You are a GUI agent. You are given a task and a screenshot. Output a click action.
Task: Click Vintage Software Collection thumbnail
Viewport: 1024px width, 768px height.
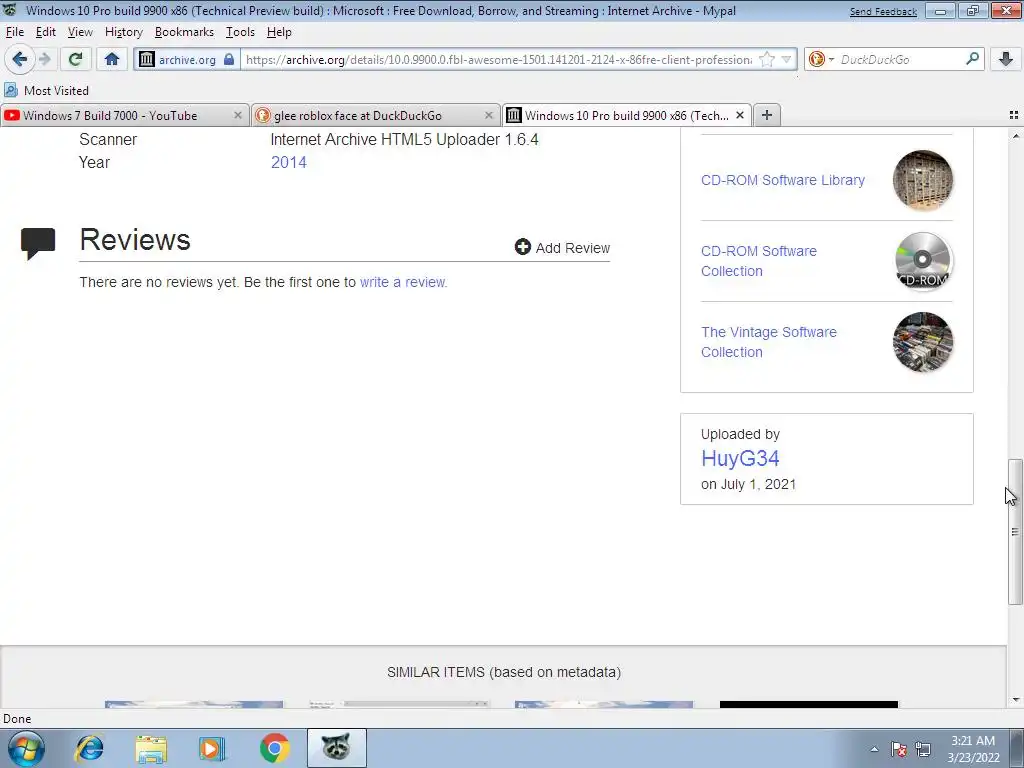(923, 342)
